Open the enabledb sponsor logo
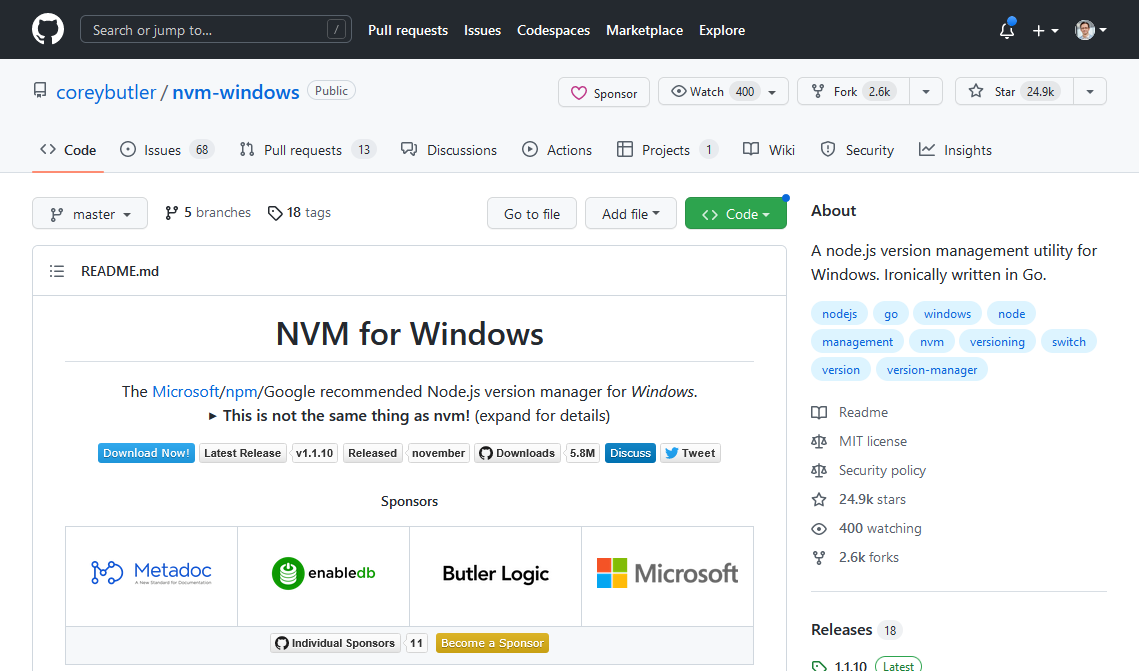The image size is (1139, 671). (x=324, y=573)
